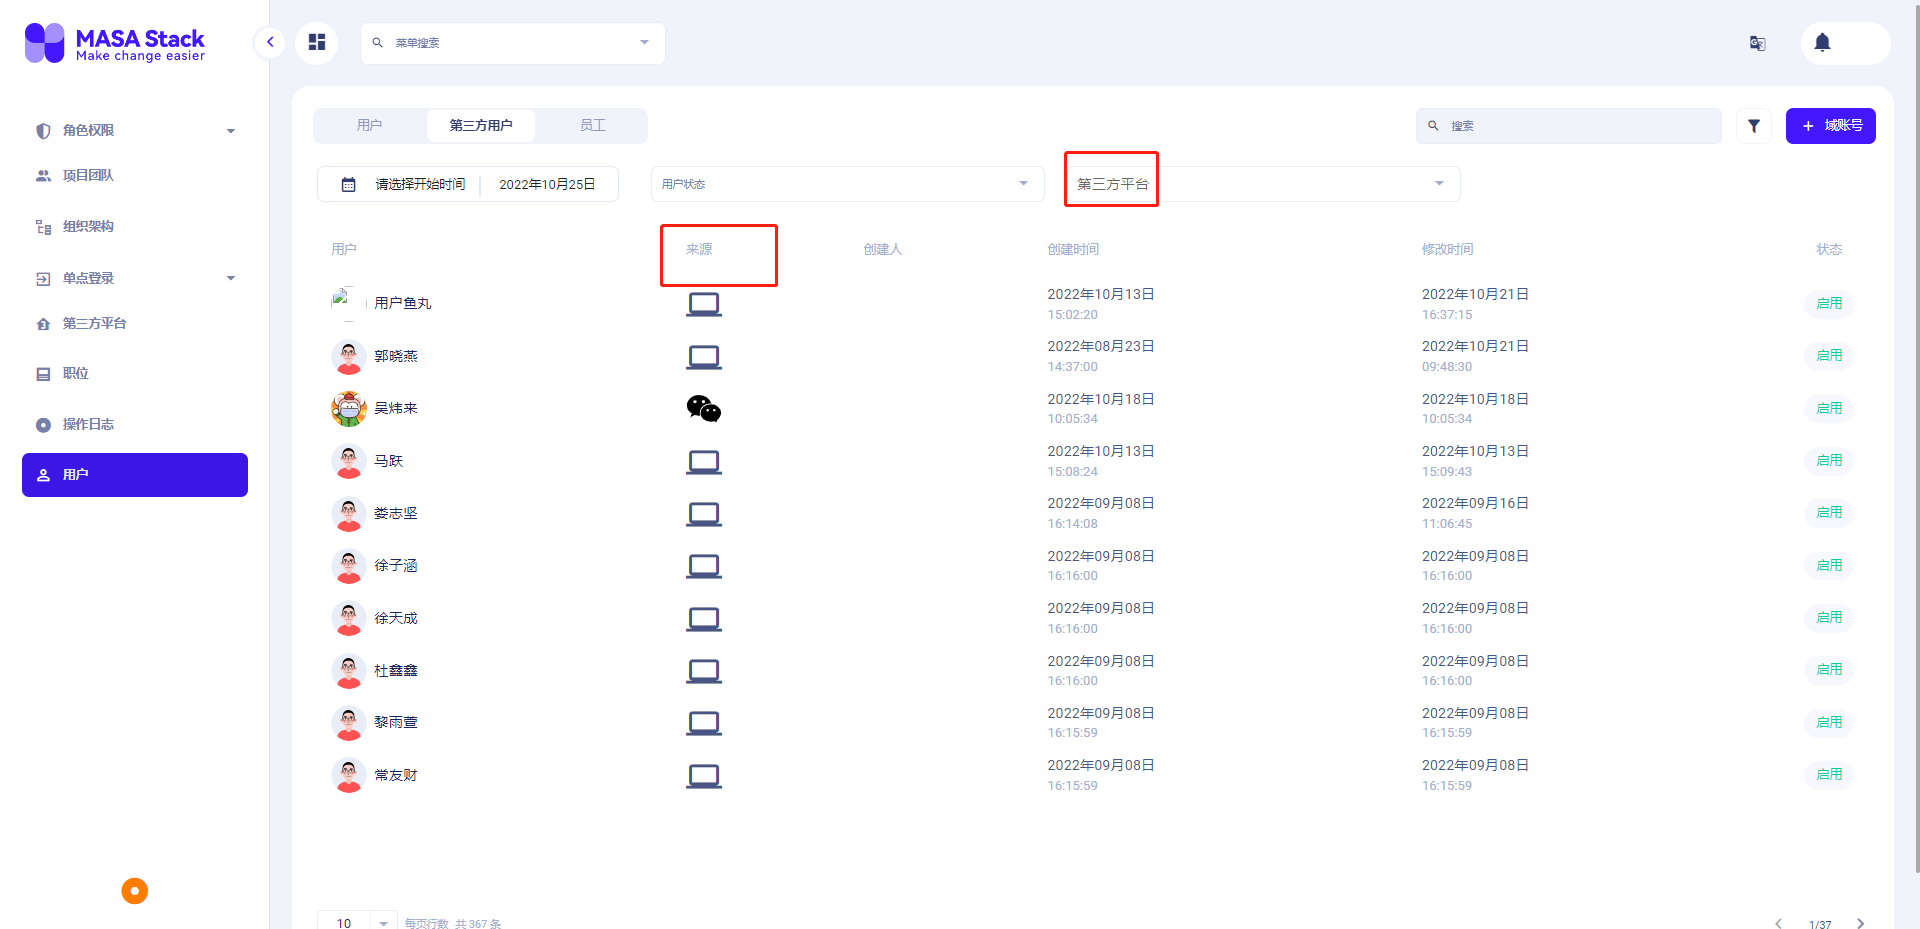Open the 操作日志 page

click(88, 424)
